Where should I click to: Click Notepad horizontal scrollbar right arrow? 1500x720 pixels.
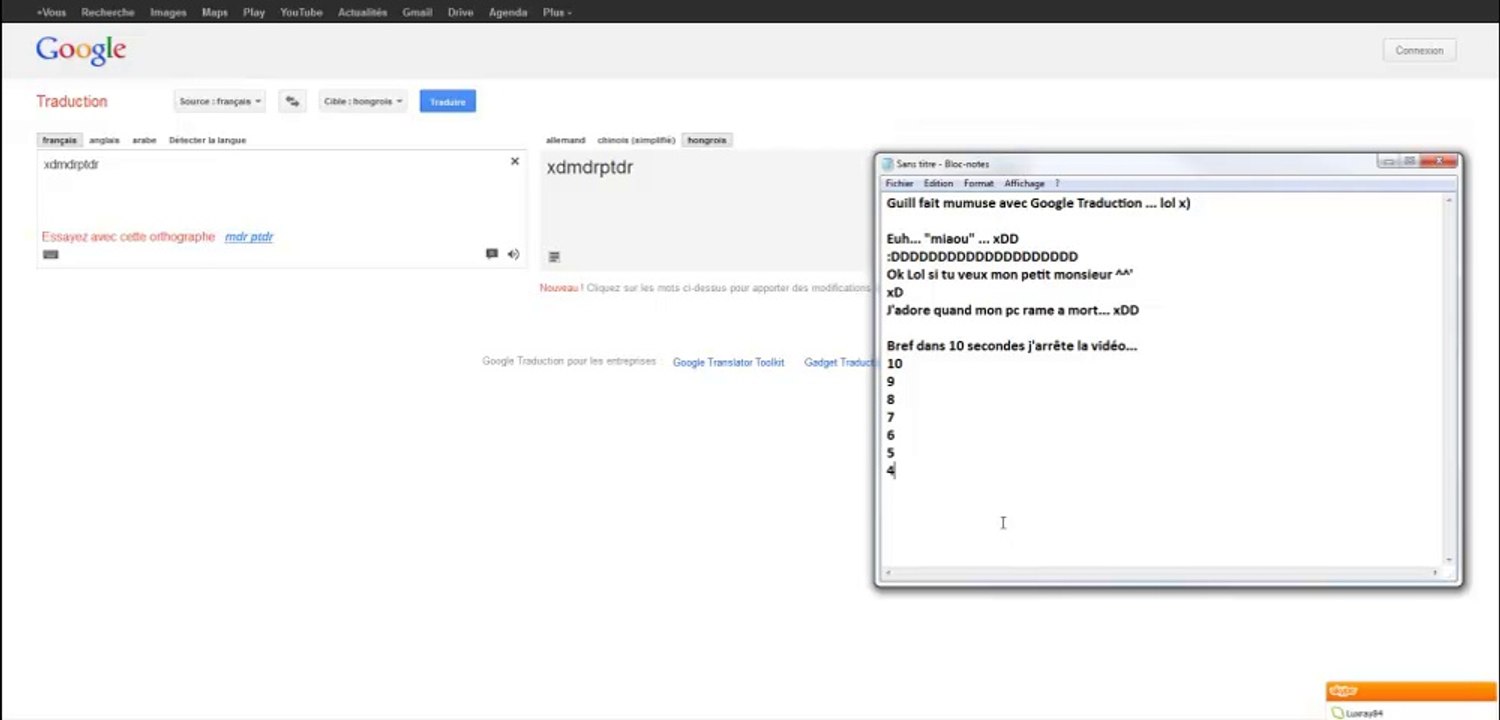(x=1435, y=573)
